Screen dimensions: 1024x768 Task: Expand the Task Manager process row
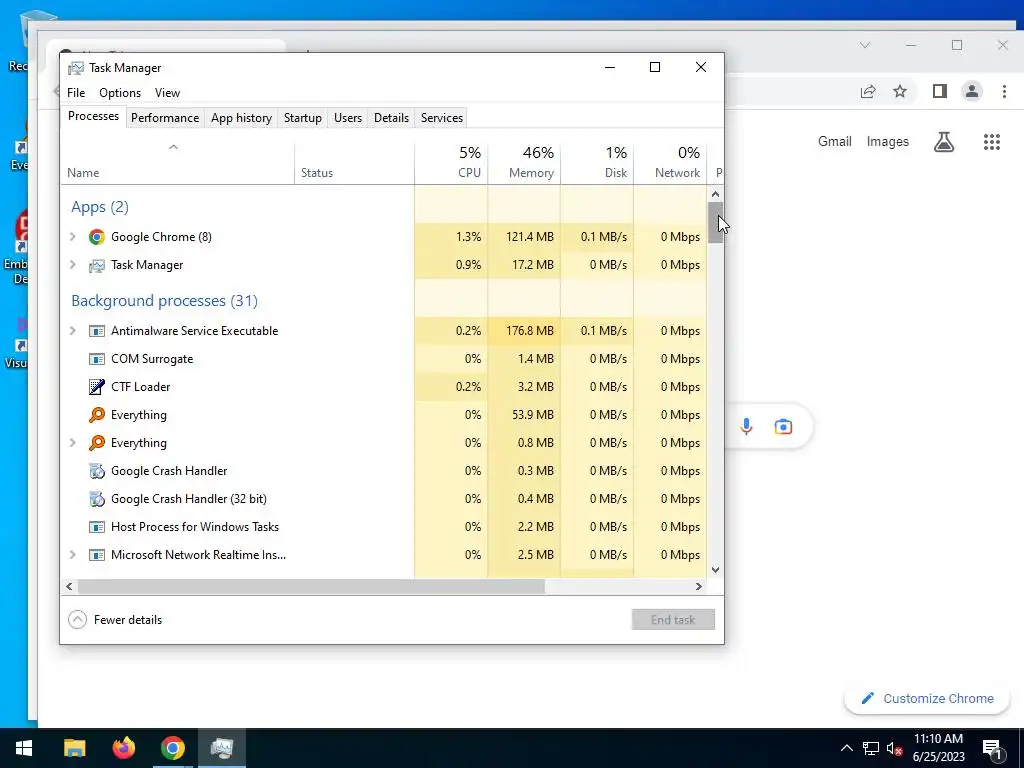coord(72,265)
